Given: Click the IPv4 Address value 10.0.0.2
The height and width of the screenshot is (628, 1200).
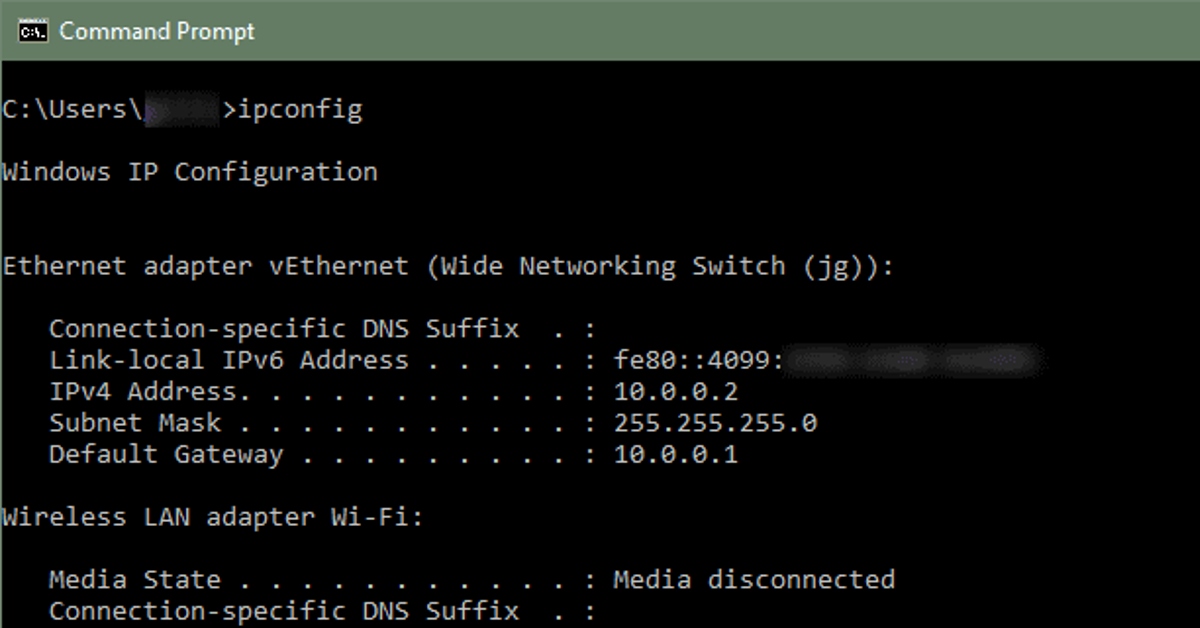Looking at the screenshot, I should pos(677,391).
